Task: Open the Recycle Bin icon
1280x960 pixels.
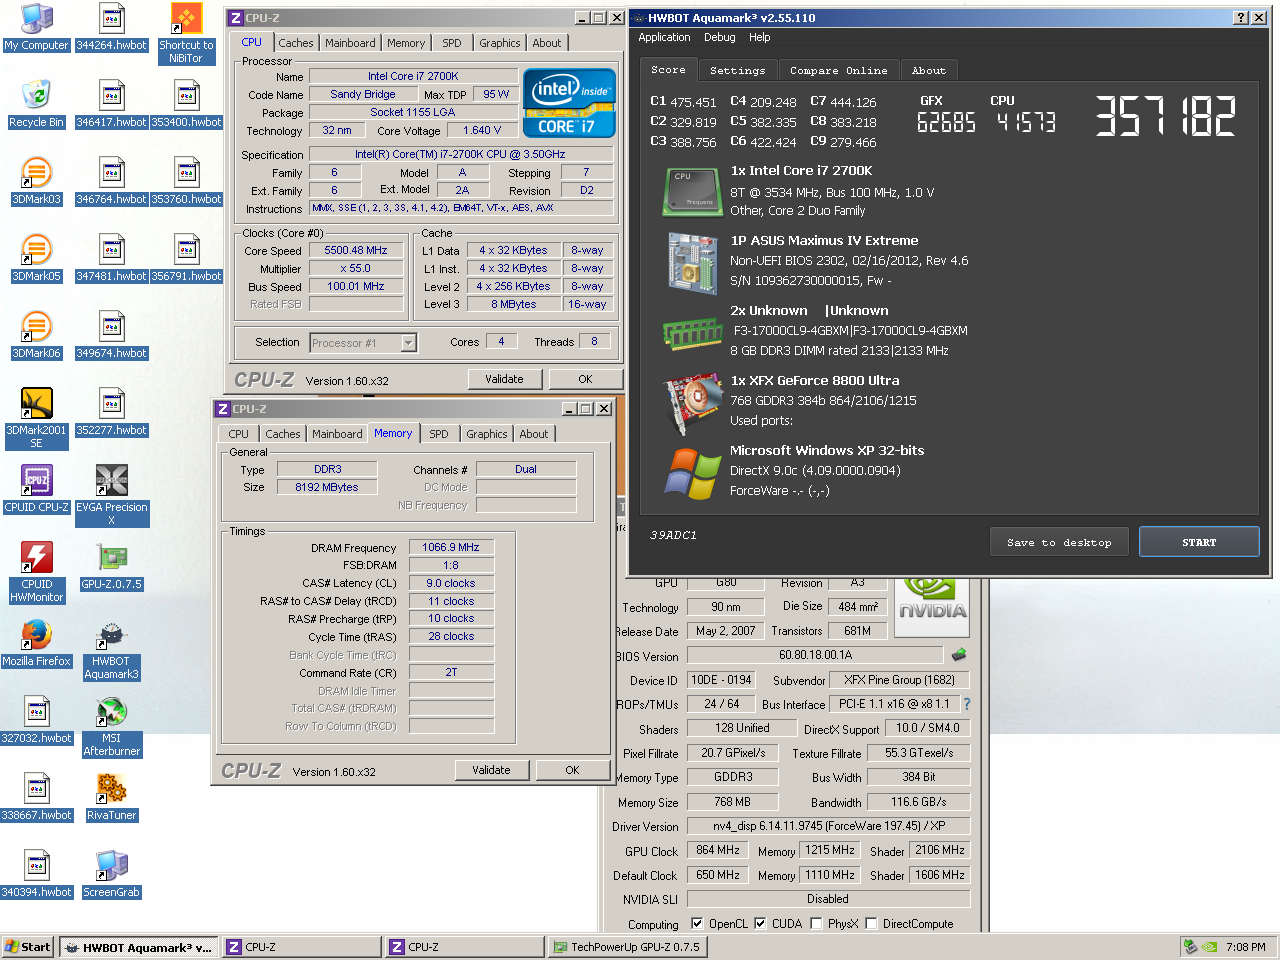Action: 36,104
